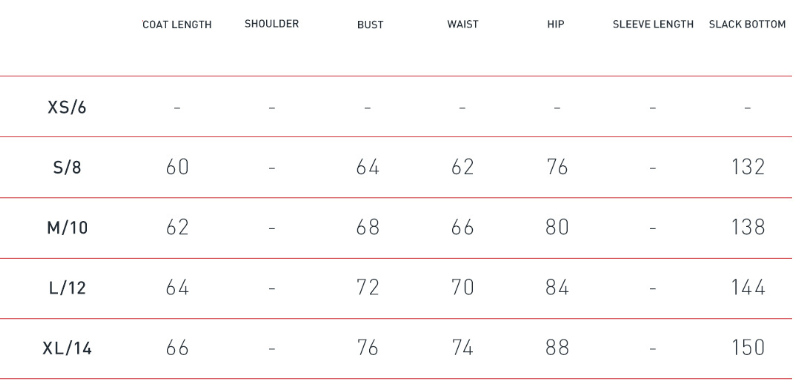This screenshot has width=794, height=388.
Task: Click the SLEEVE LENGTH column header
Action: pos(653,24)
